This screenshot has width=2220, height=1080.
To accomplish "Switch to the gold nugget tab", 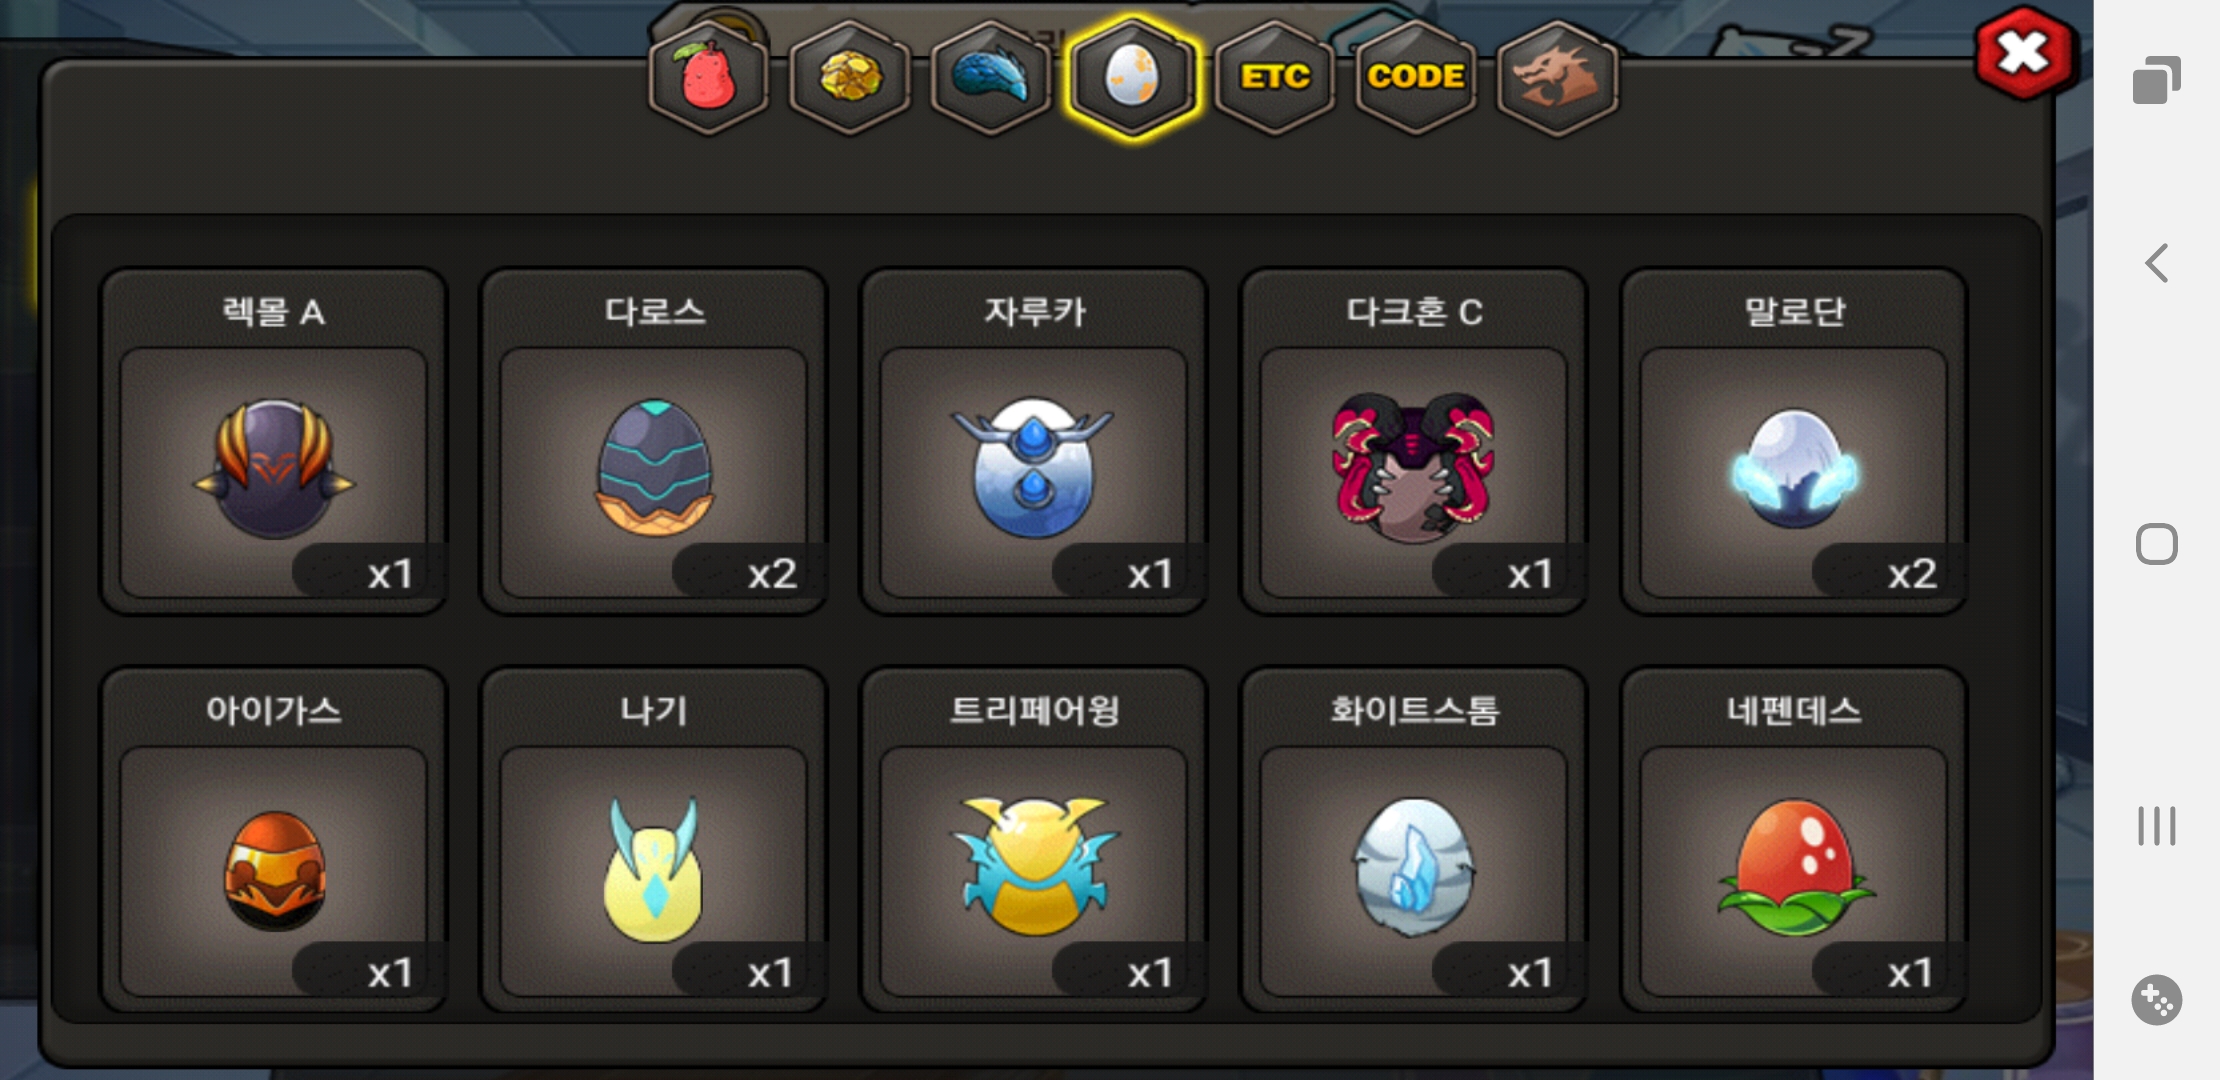I will click(x=850, y=77).
